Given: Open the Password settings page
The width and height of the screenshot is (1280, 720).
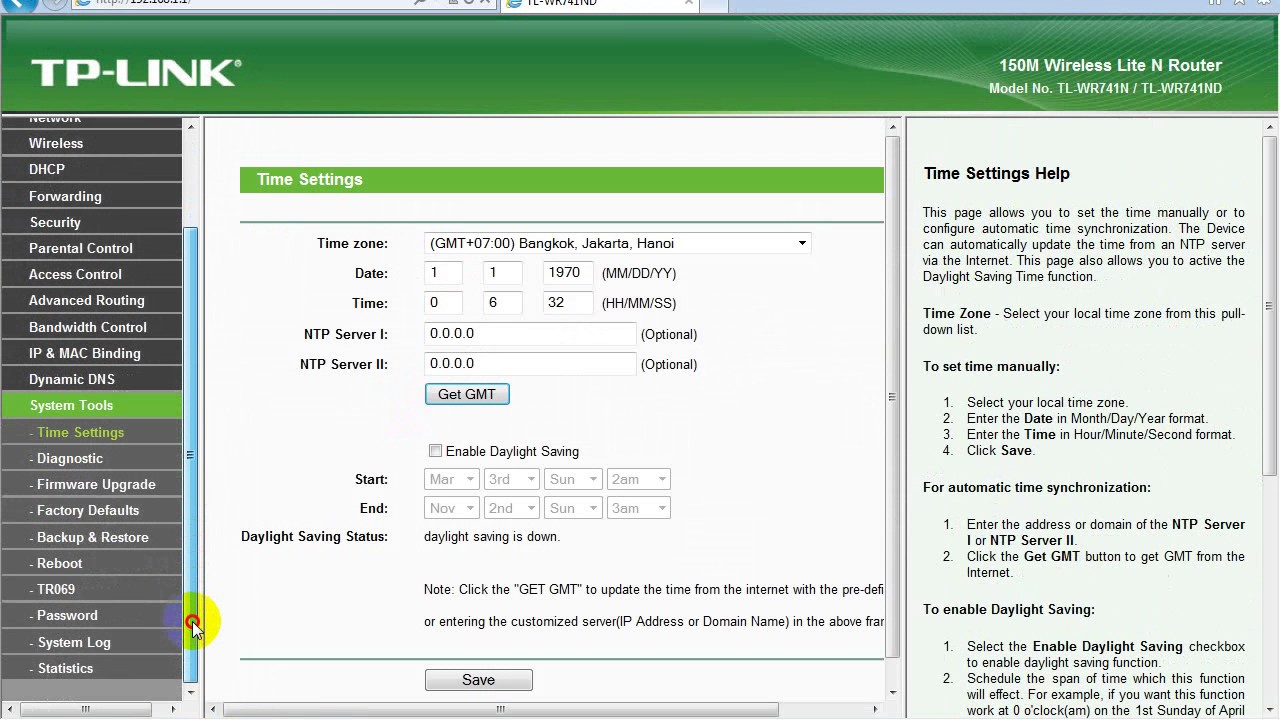Looking at the screenshot, I should pos(92,615).
